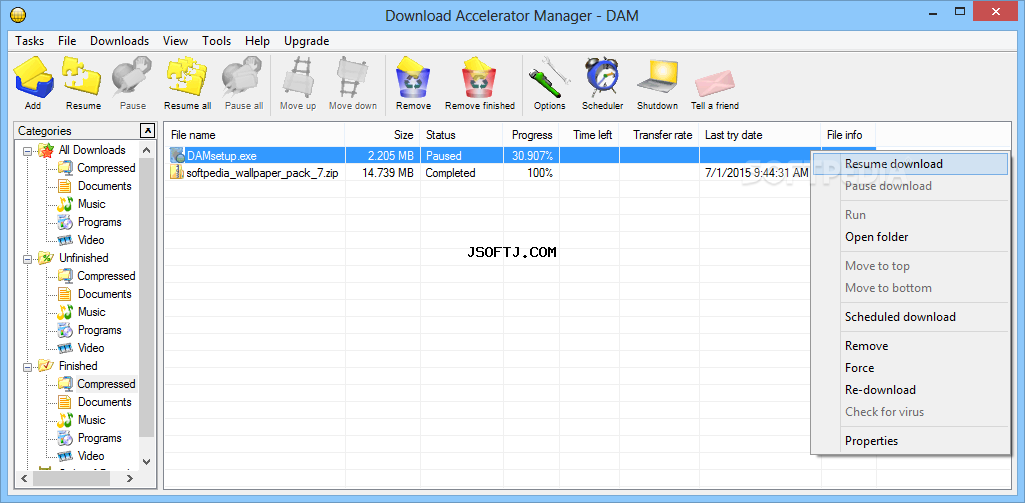Click the Categories horizontal scrollbar left arrow
The image size is (1025, 503).
[x=24, y=479]
